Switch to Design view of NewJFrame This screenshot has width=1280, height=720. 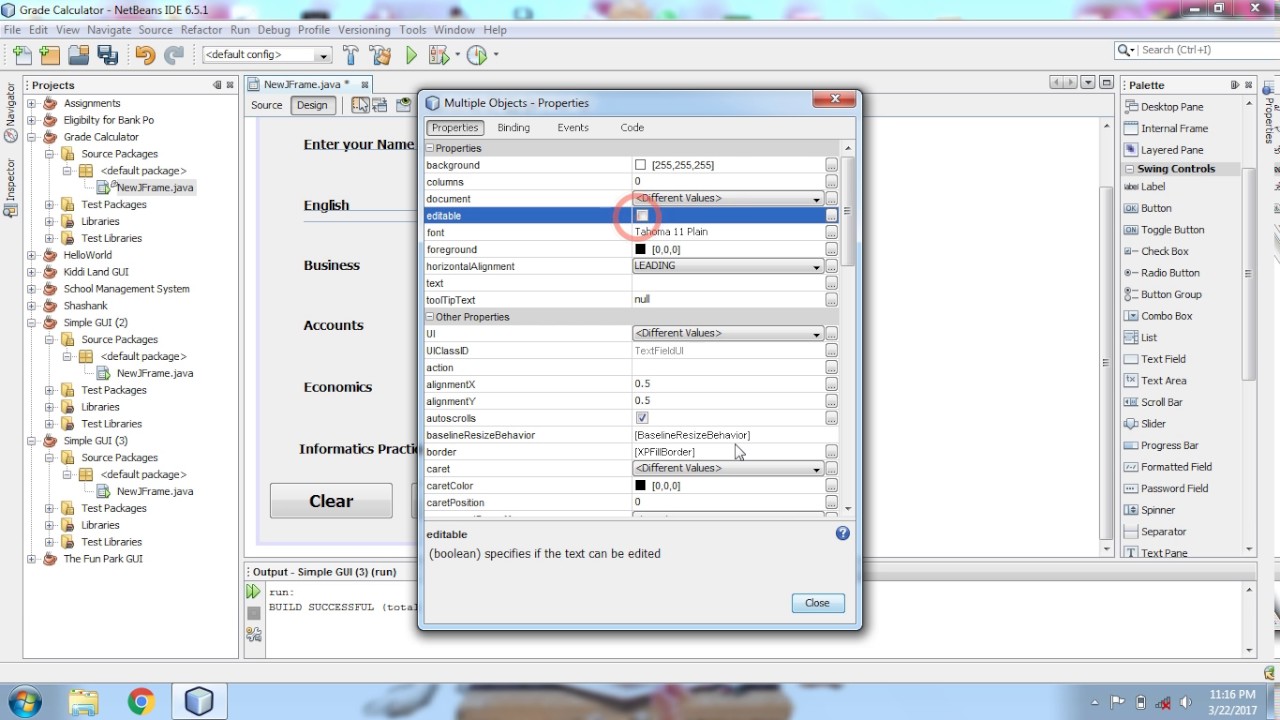click(x=312, y=105)
